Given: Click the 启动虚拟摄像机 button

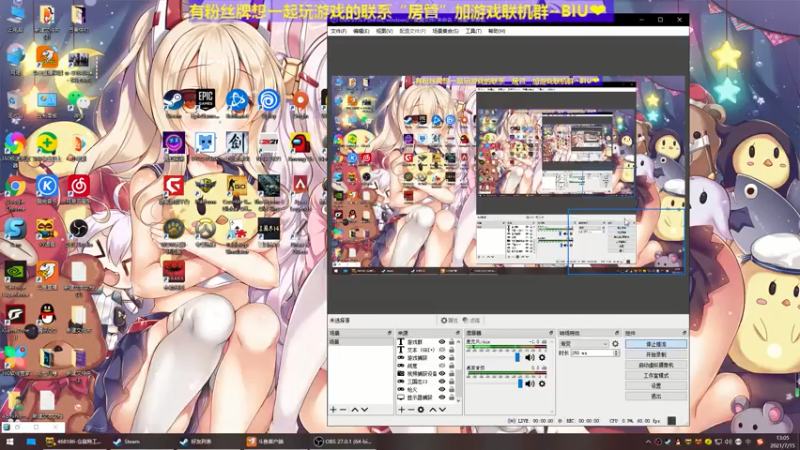Looking at the screenshot, I should 656,365.
